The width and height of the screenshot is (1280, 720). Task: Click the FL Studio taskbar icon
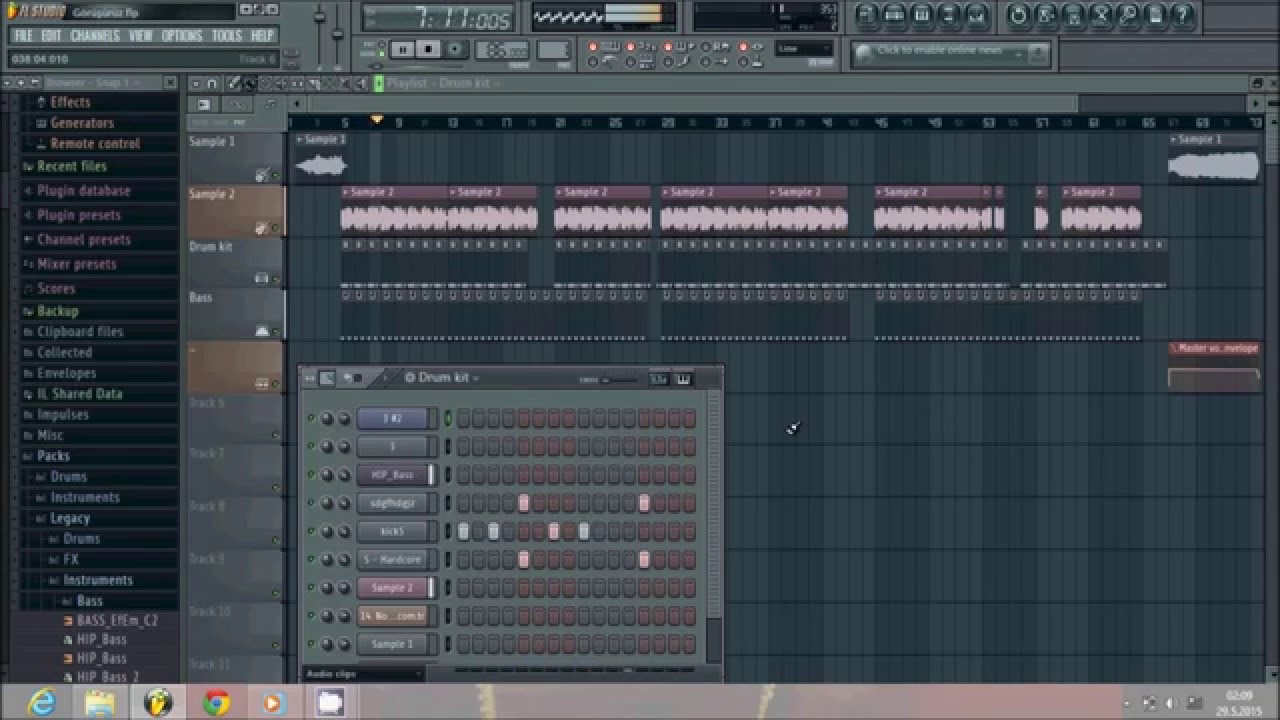click(x=158, y=703)
